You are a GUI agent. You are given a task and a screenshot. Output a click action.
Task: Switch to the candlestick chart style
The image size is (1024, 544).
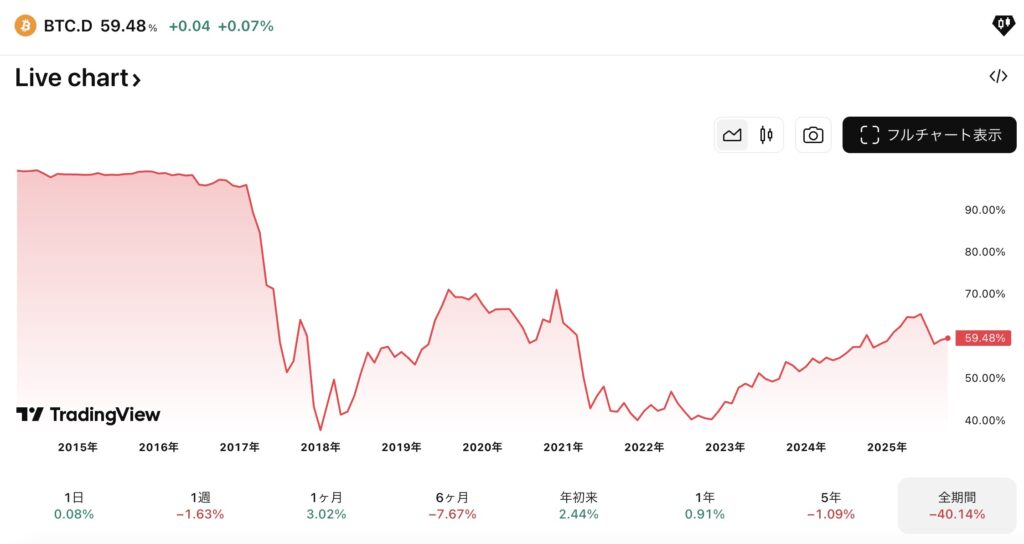[767, 135]
